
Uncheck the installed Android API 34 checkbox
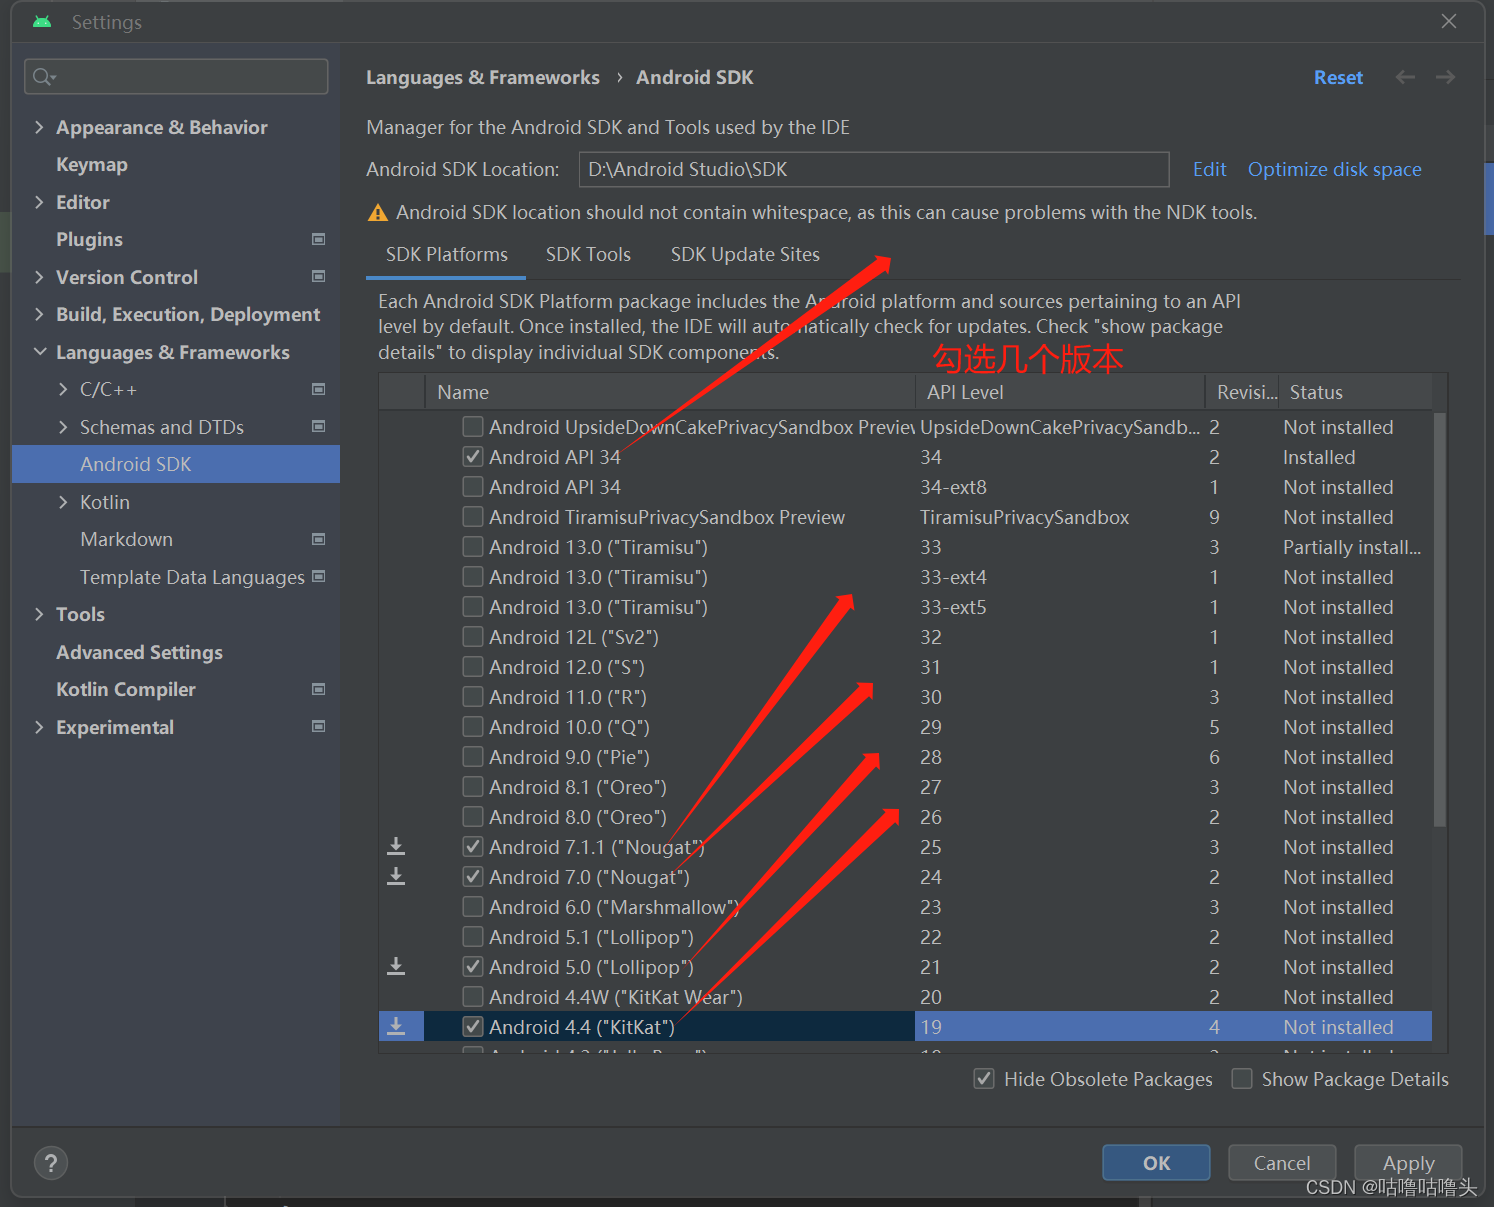point(473,457)
